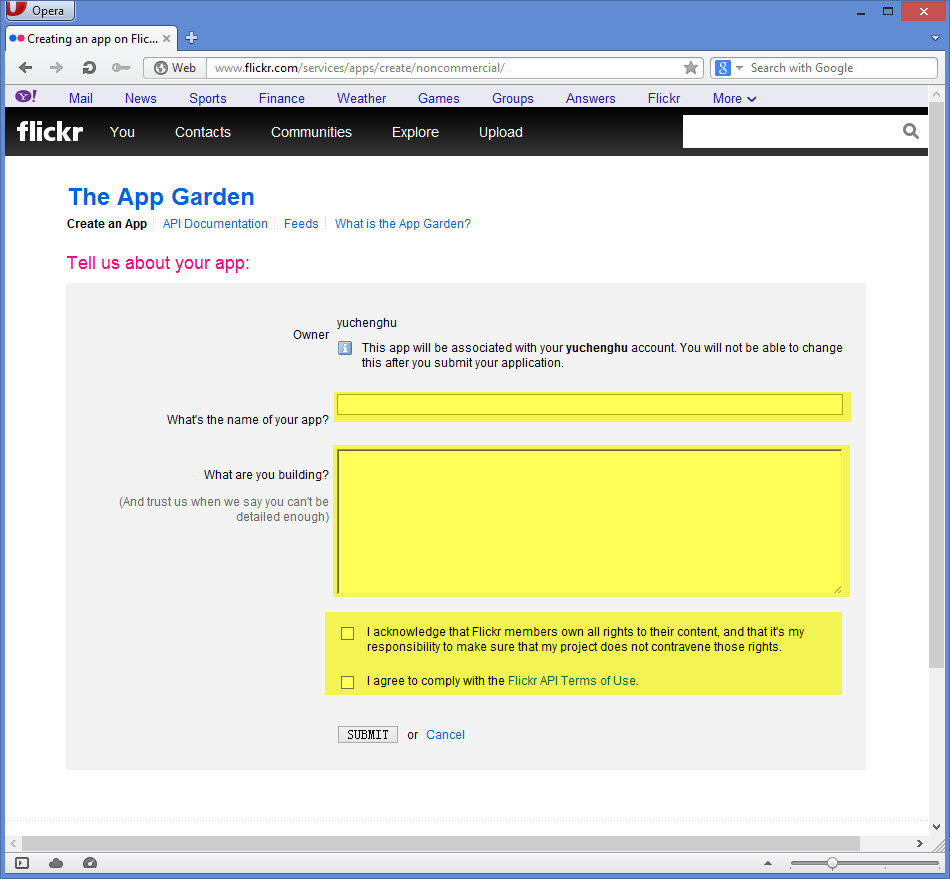Open the You menu on Flickr
The height and width of the screenshot is (879, 950).
pos(122,132)
